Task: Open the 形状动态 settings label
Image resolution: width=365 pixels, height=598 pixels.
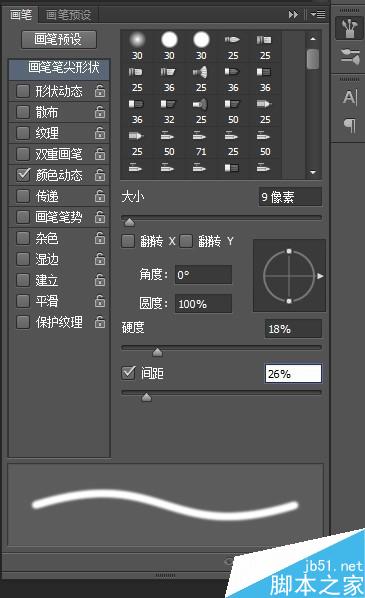Action: pyautogui.click(x=59, y=91)
